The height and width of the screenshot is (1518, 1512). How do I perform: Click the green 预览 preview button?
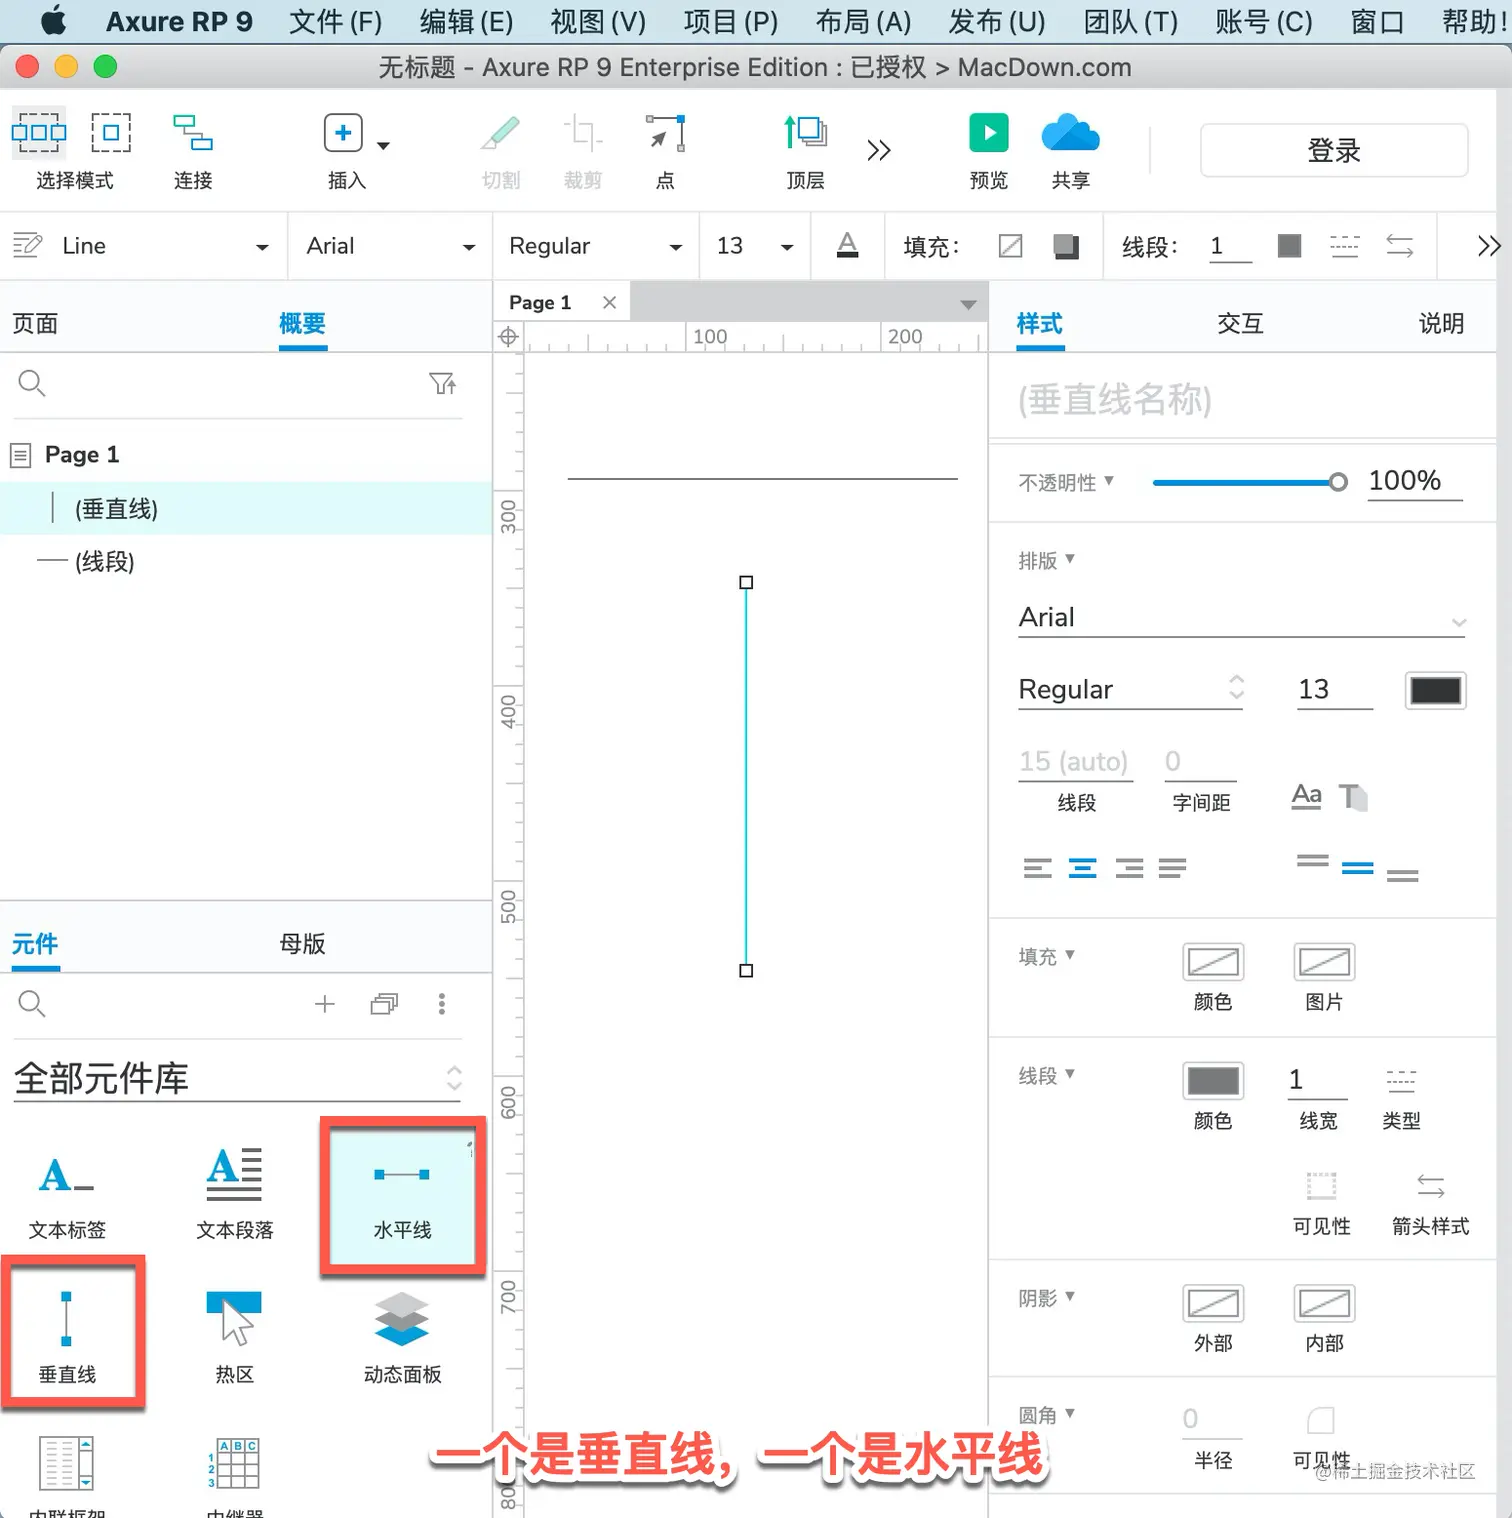tap(989, 132)
